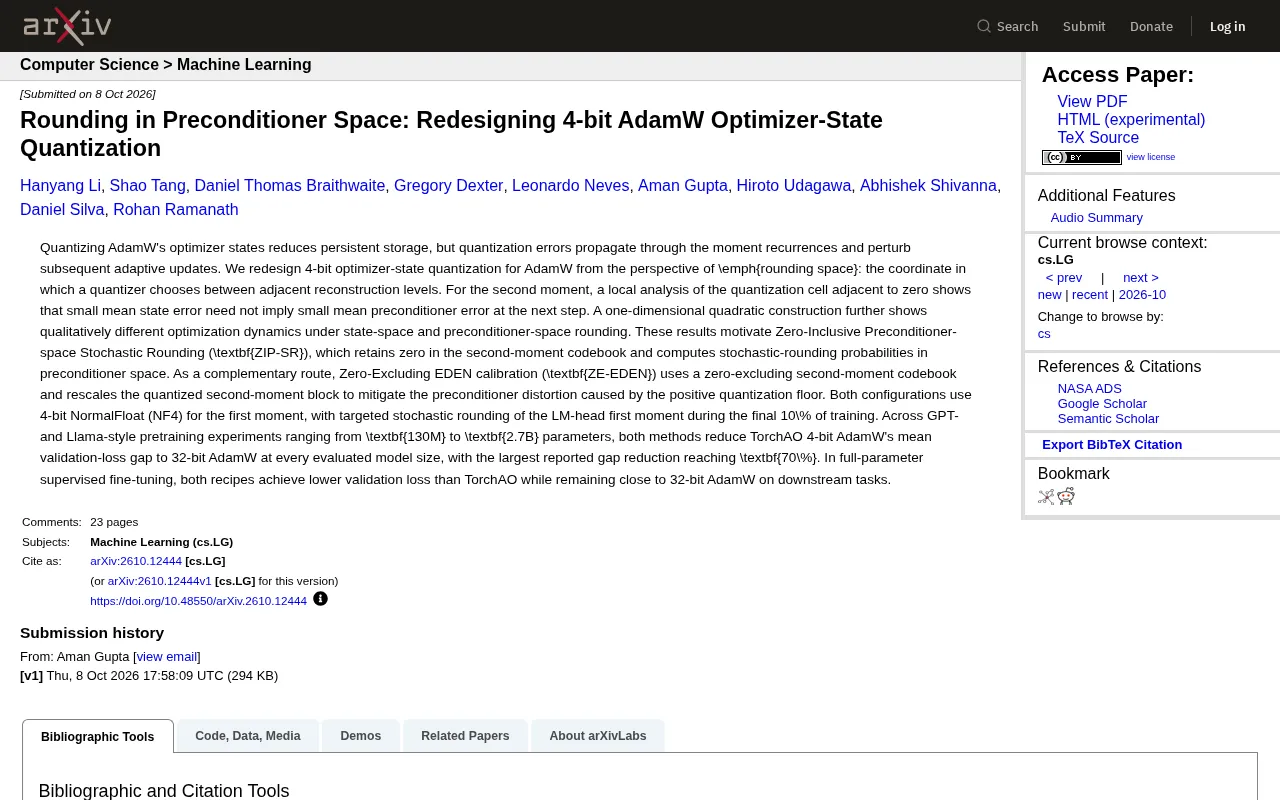This screenshot has height=800, width=1280.
Task: Open the Audio Summary feature
Action: [1096, 218]
